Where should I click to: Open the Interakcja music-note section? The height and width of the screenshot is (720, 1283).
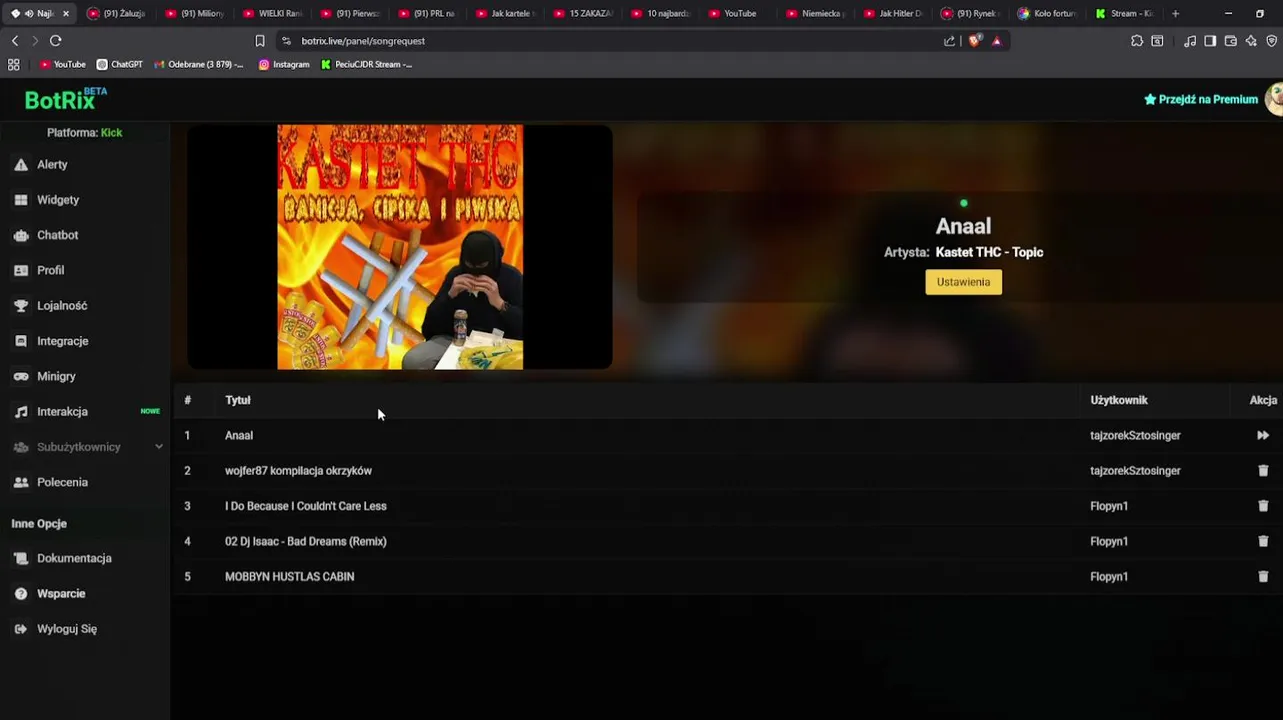click(62, 412)
